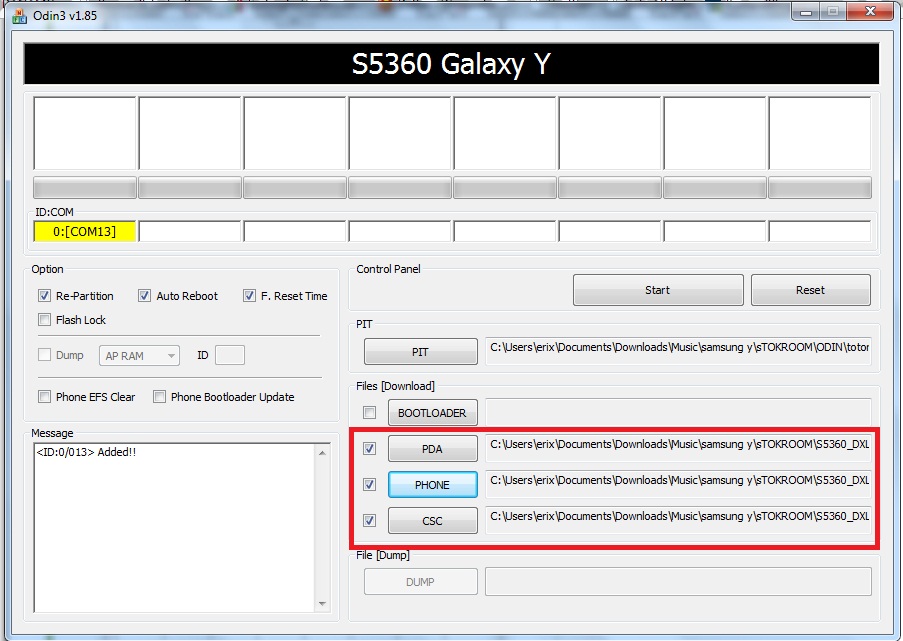
Task: Click the PDA file button
Action: [432, 449]
